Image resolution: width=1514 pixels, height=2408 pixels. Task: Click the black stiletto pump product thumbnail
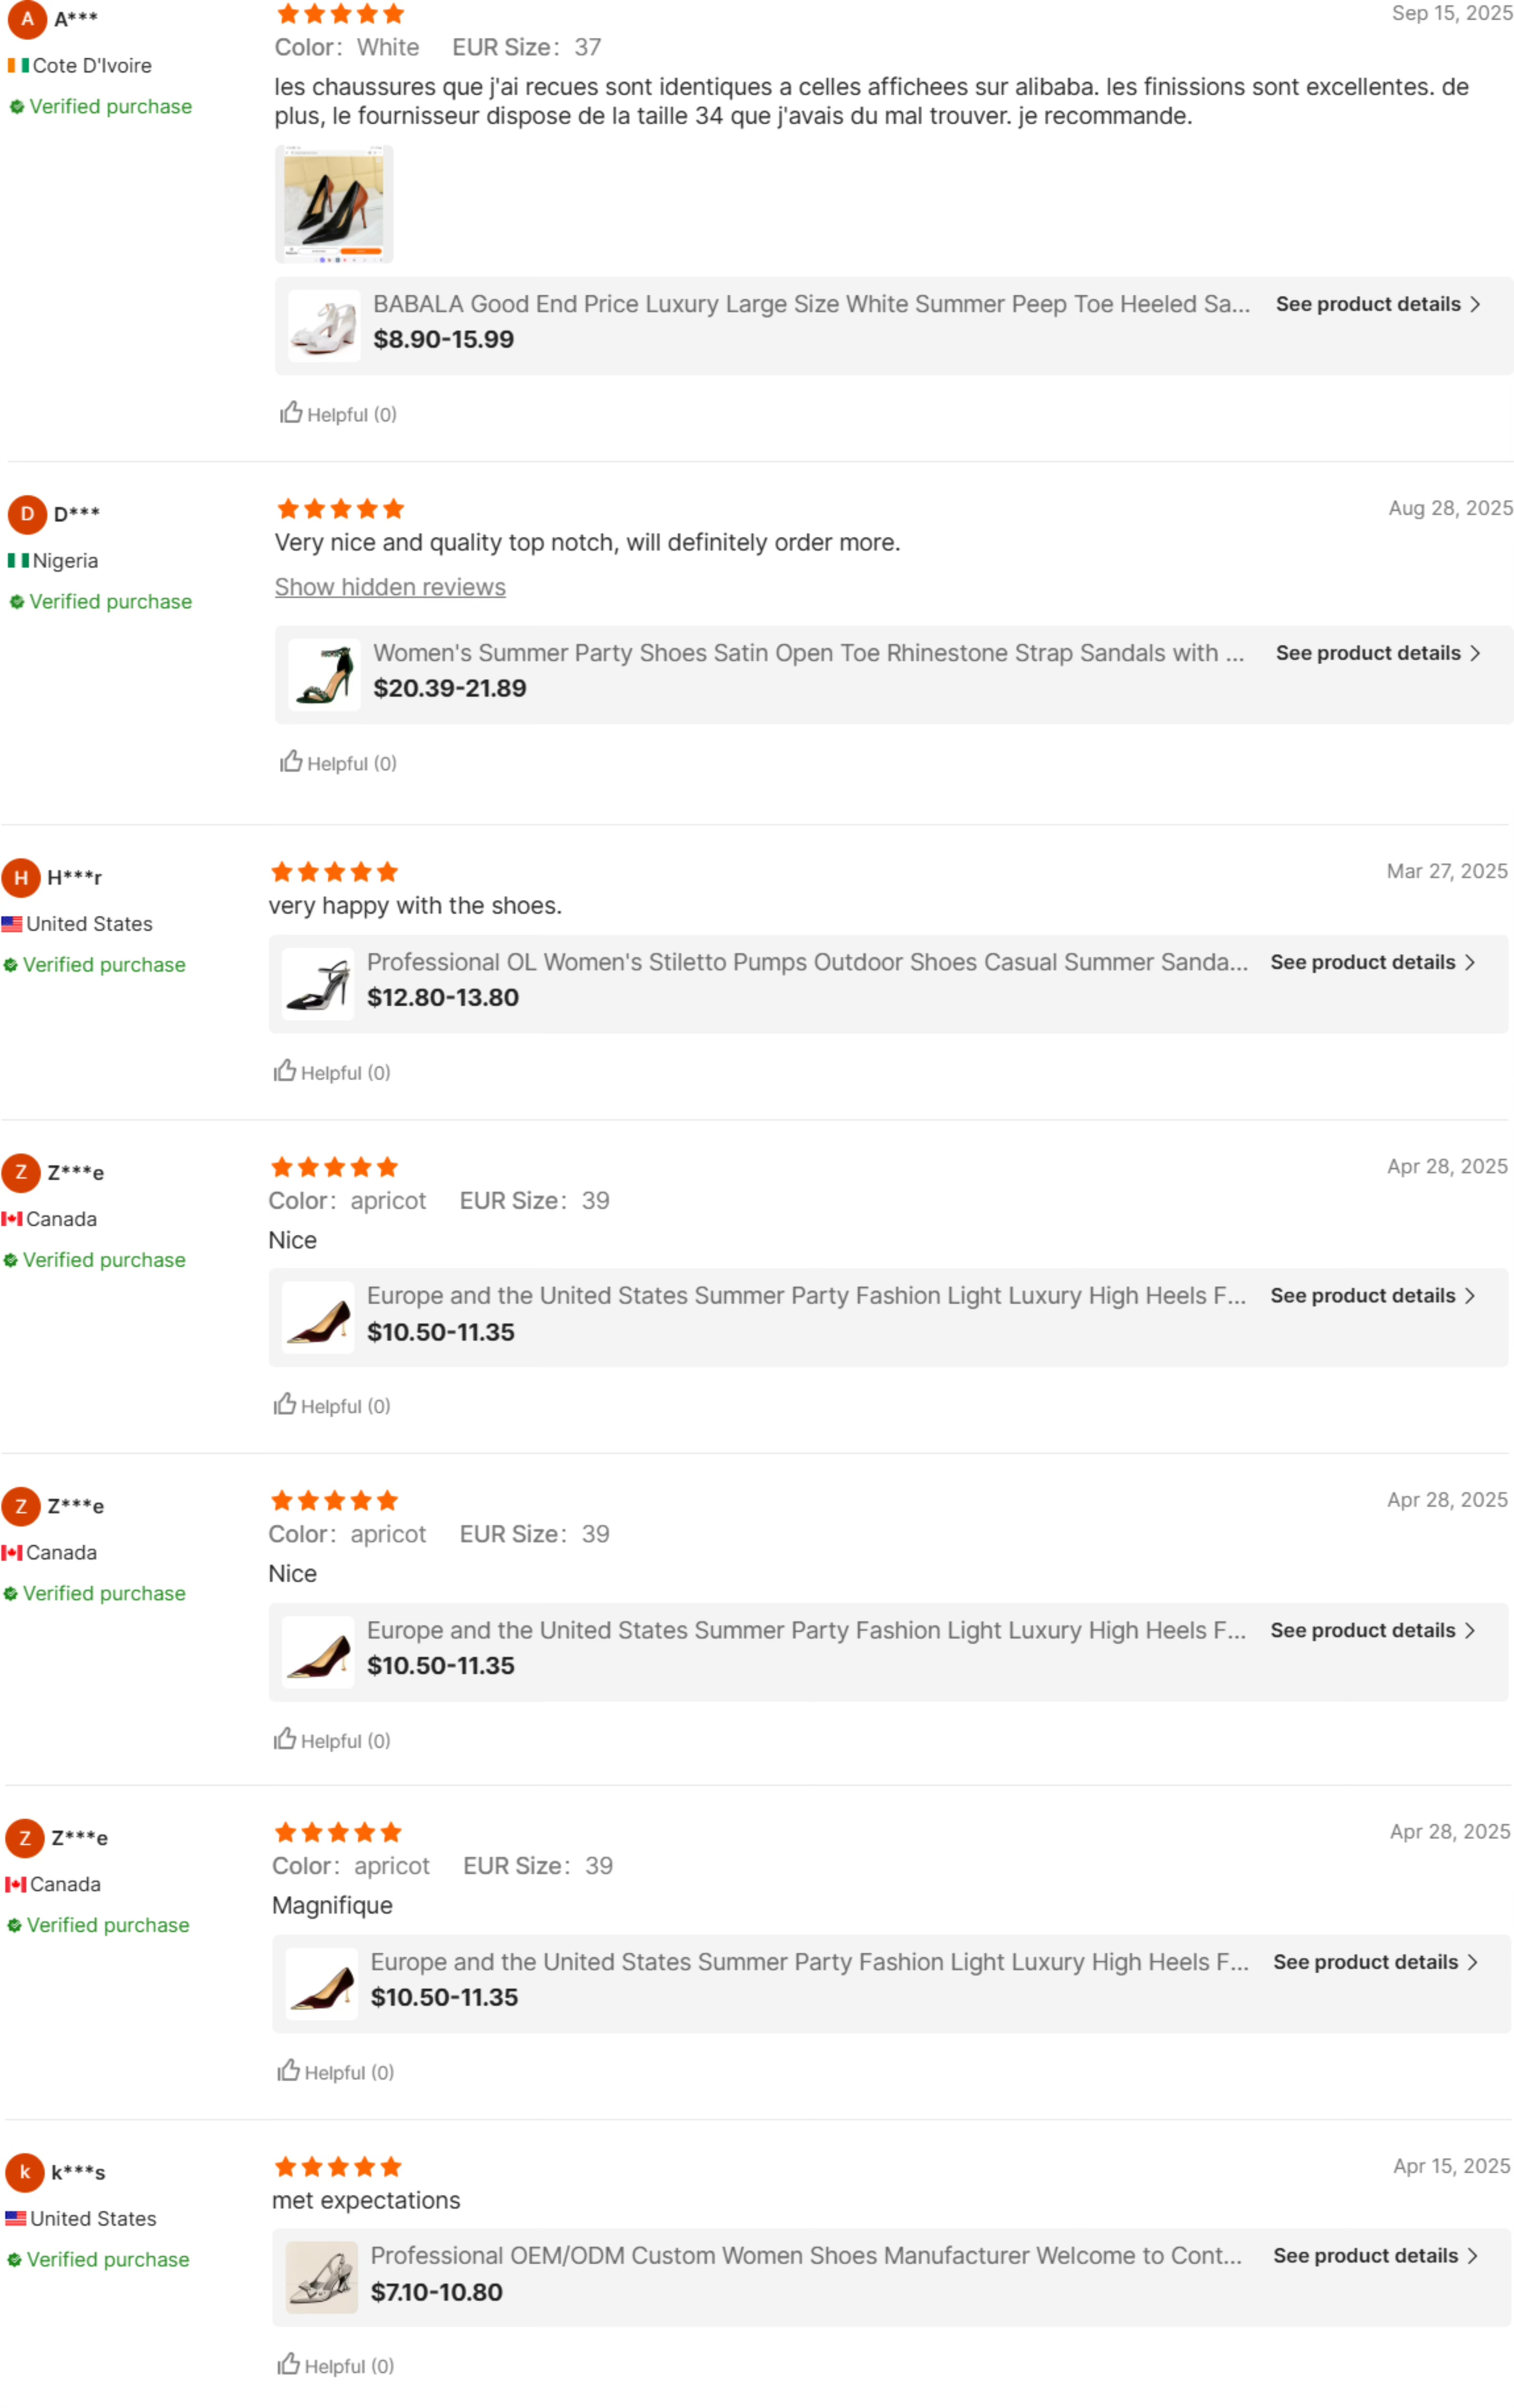(318, 984)
